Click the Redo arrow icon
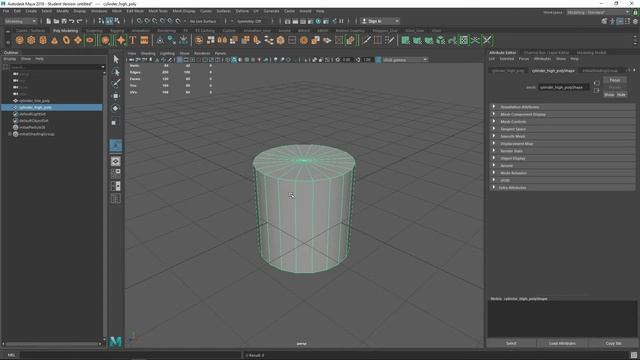Screen dimensions: 640x360 coord(80,21)
